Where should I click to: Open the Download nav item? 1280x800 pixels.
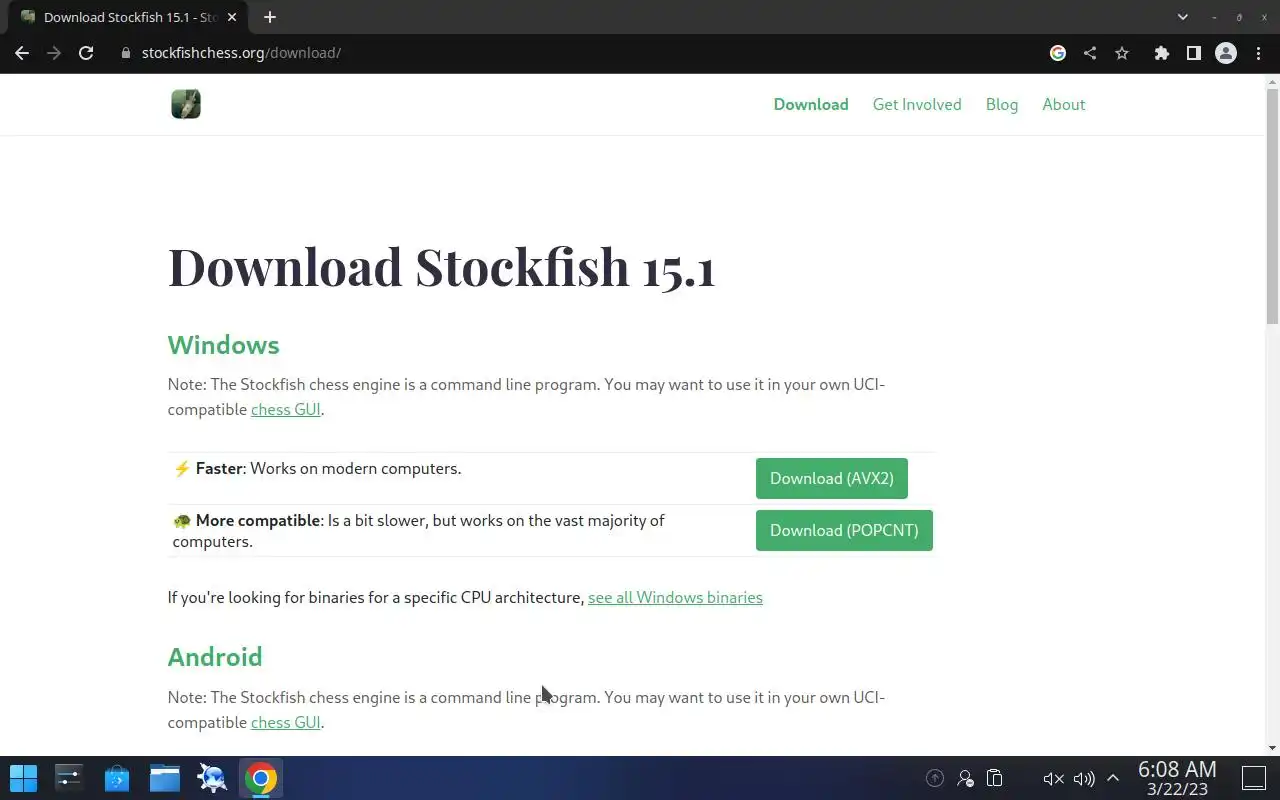[x=811, y=104]
